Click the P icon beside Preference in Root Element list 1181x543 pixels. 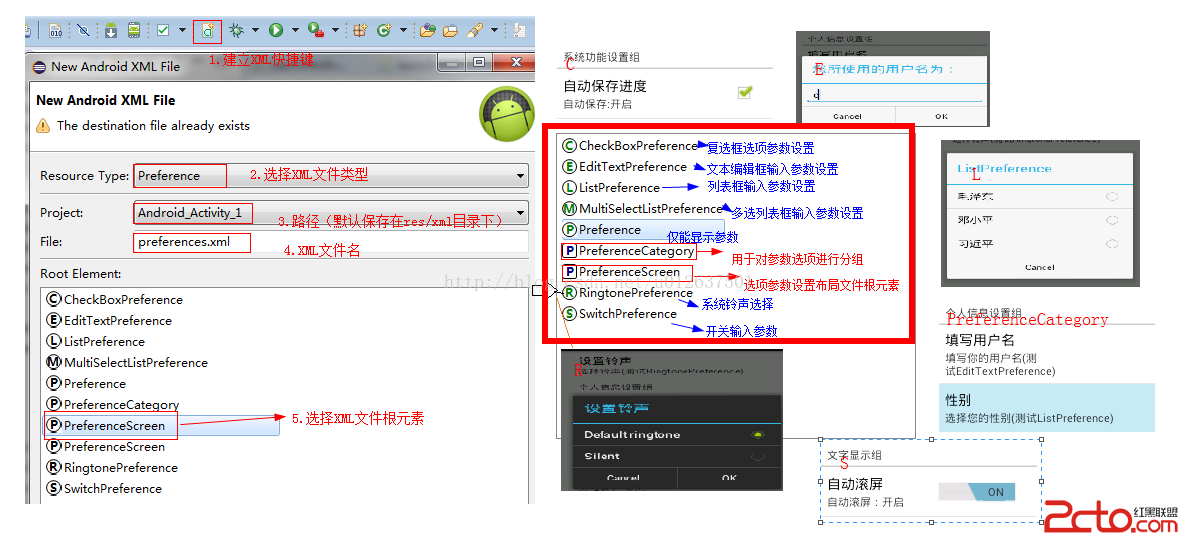pos(53,383)
